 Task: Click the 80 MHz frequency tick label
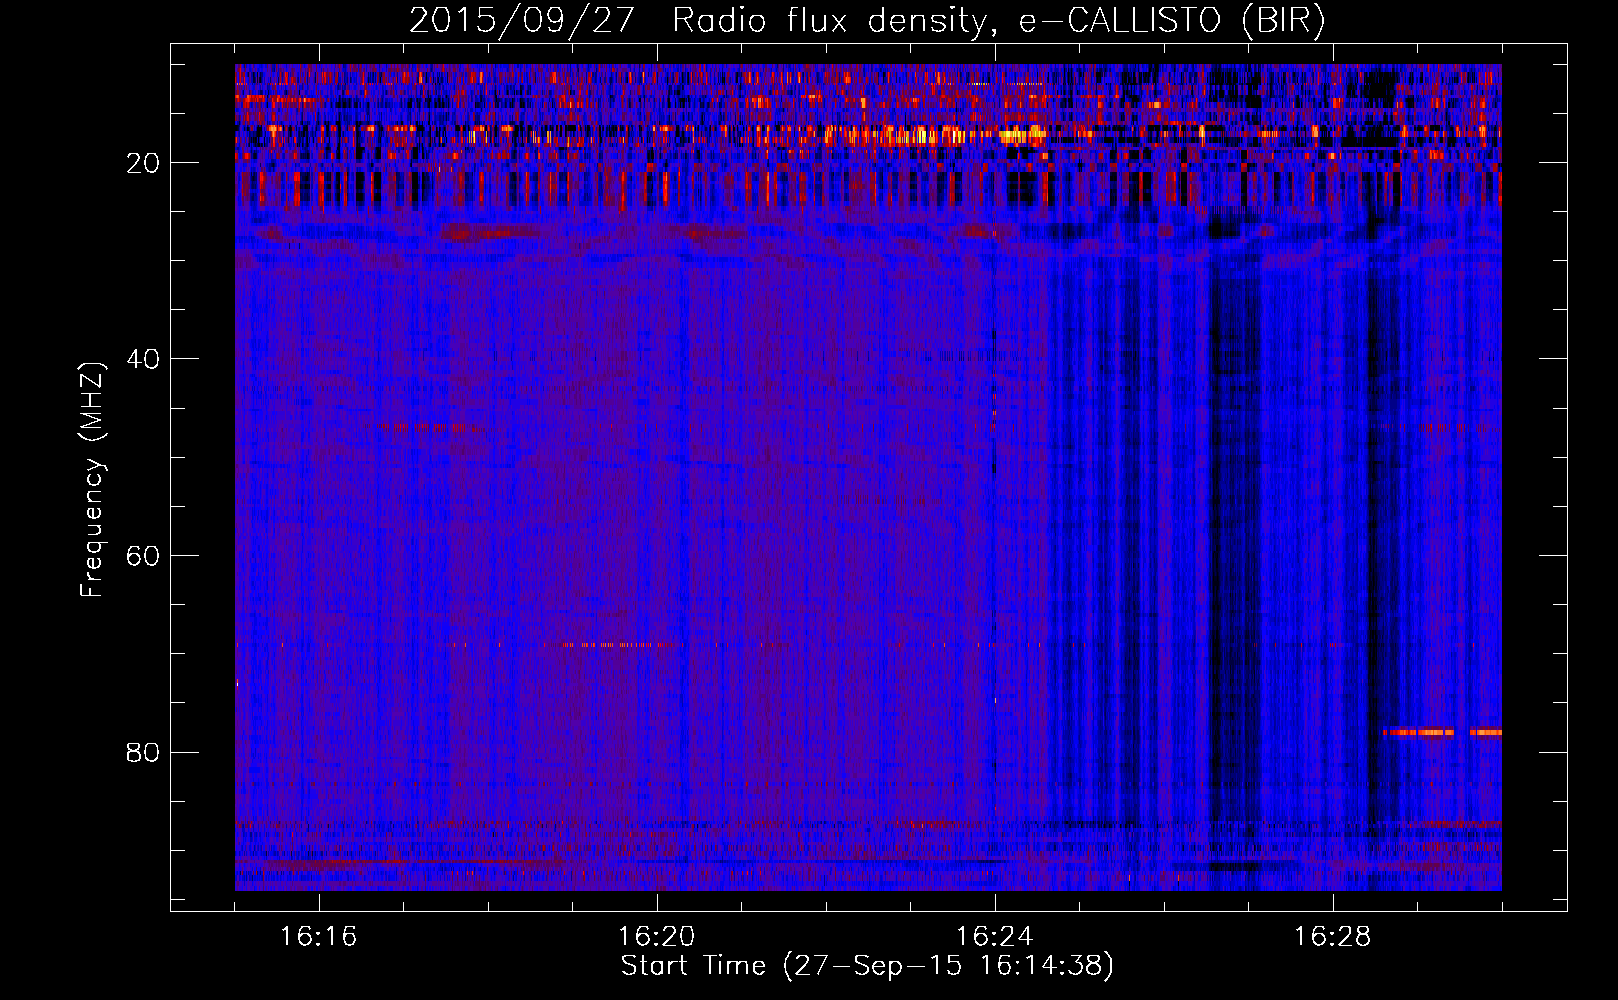pos(143,752)
